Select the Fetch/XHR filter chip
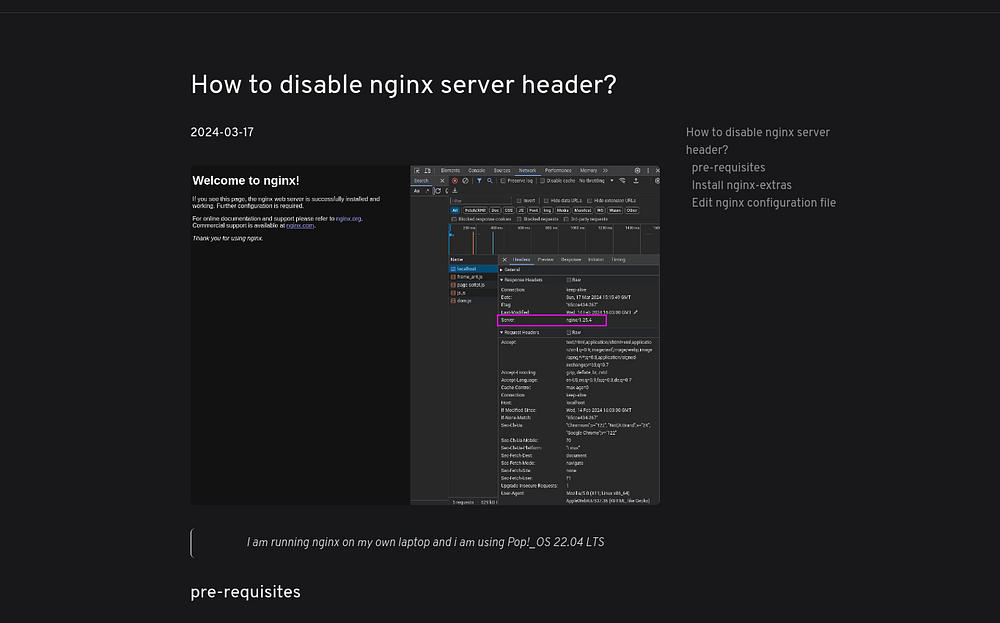1000x623 pixels. 476,210
